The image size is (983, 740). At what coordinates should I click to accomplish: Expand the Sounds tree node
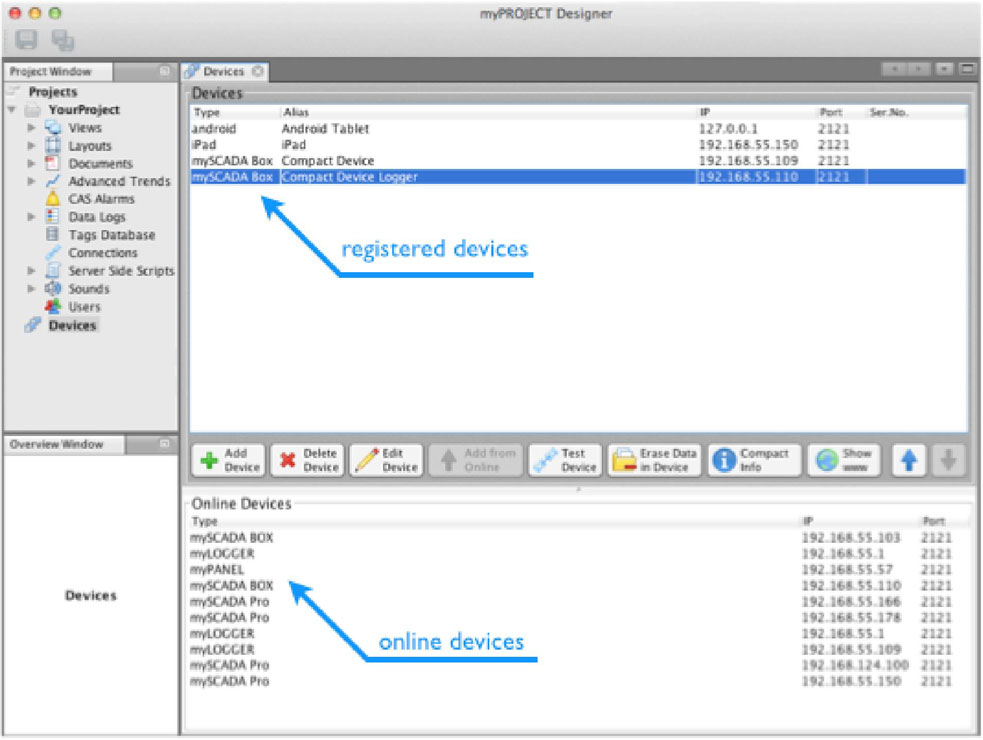31,288
